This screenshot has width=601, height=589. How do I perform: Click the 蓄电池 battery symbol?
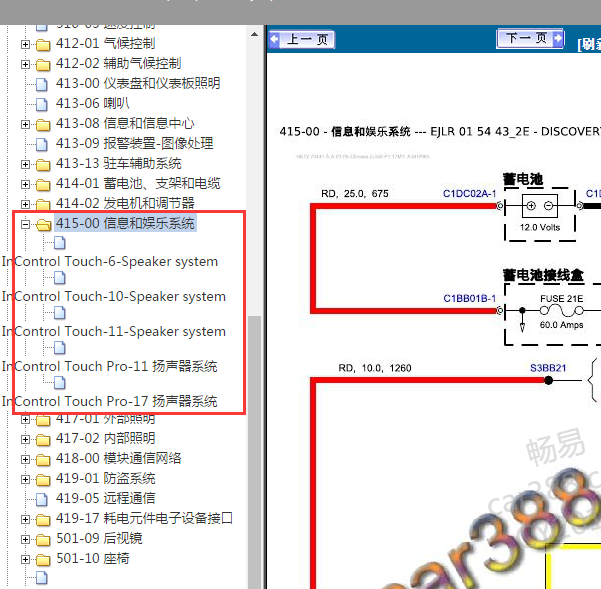click(x=540, y=206)
